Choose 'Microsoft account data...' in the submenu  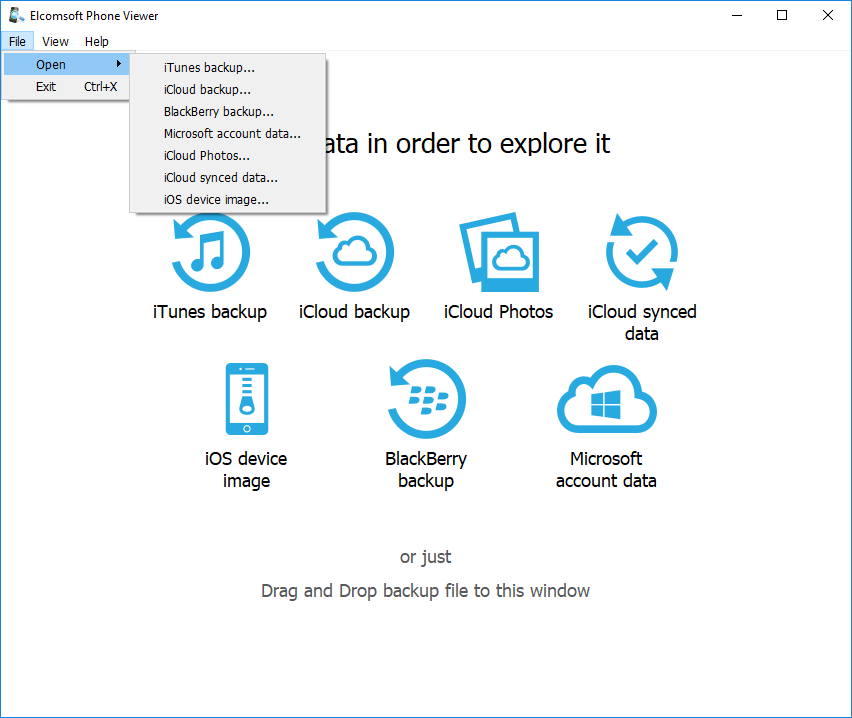click(228, 134)
